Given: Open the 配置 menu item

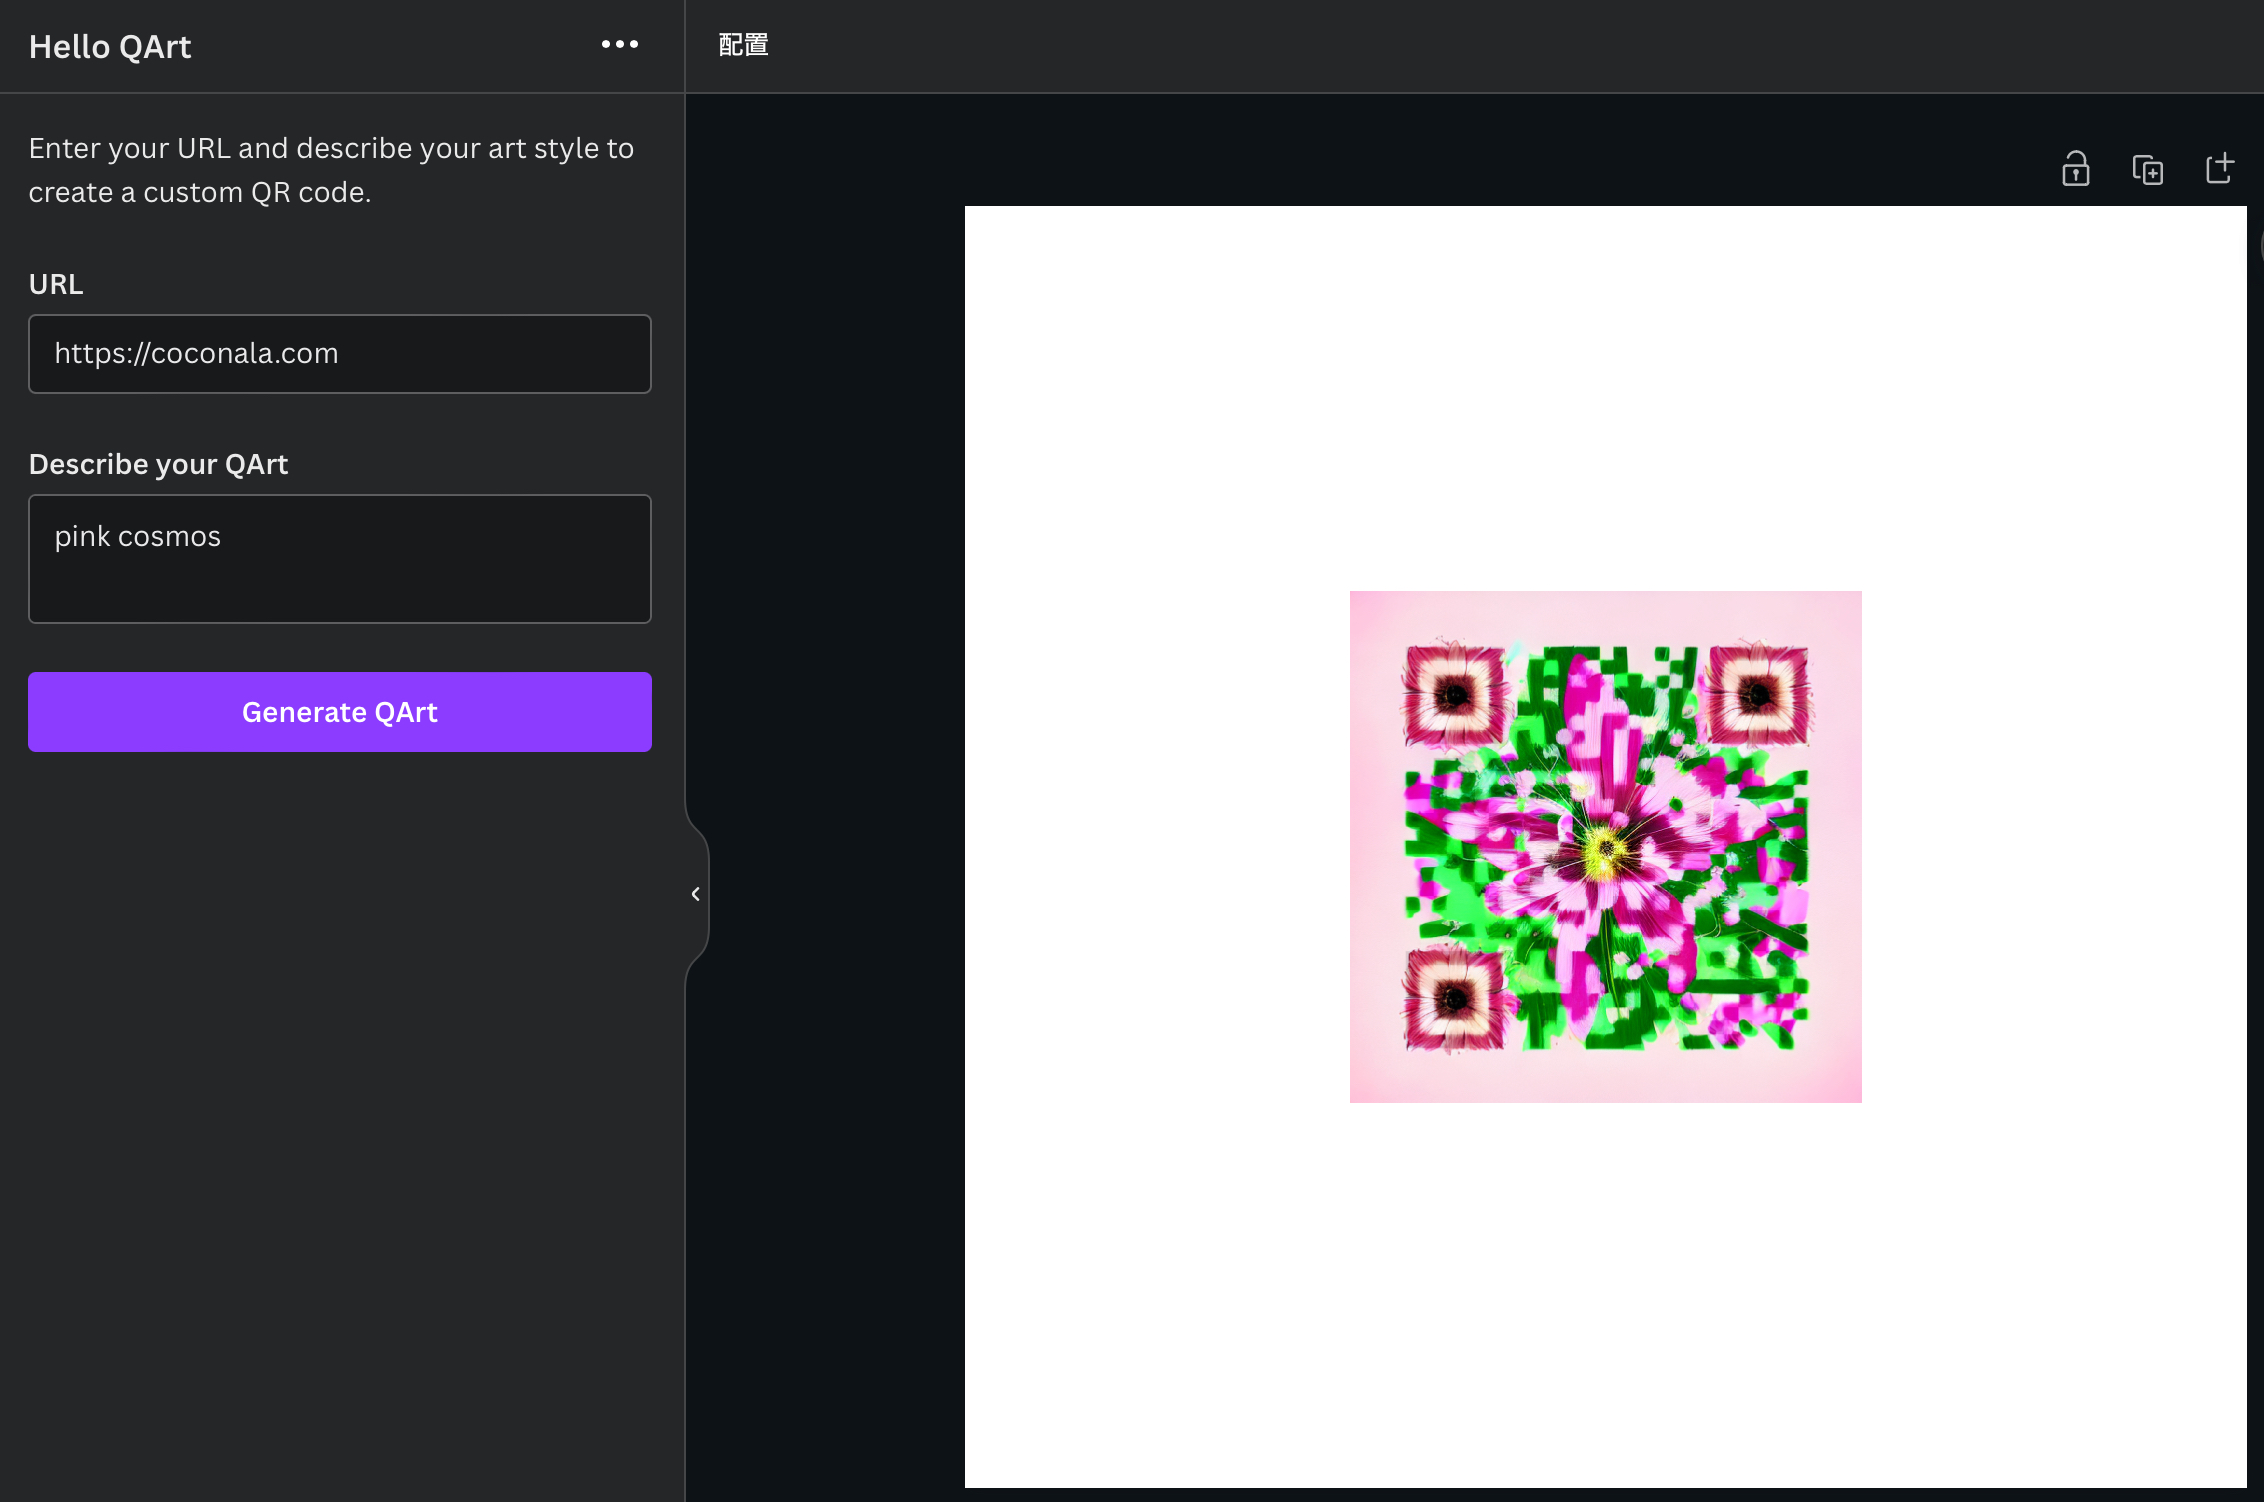Looking at the screenshot, I should click(744, 46).
